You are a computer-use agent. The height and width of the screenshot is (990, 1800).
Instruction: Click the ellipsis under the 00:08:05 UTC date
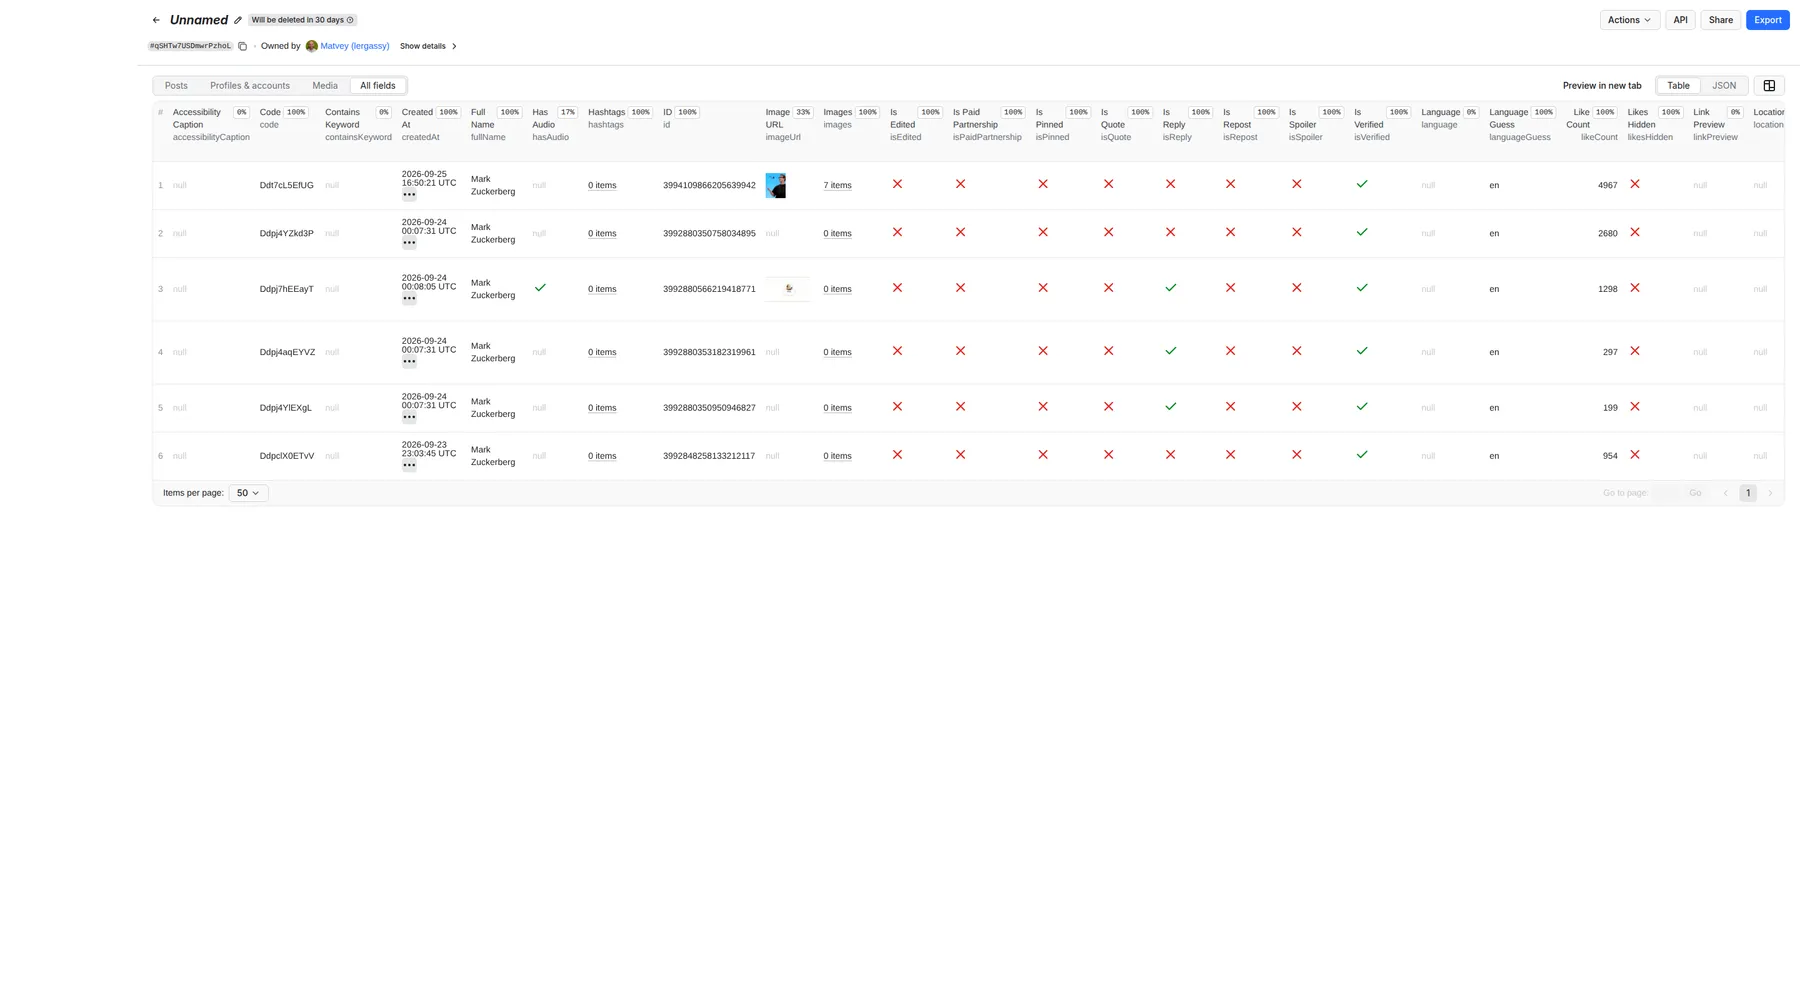(409, 298)
